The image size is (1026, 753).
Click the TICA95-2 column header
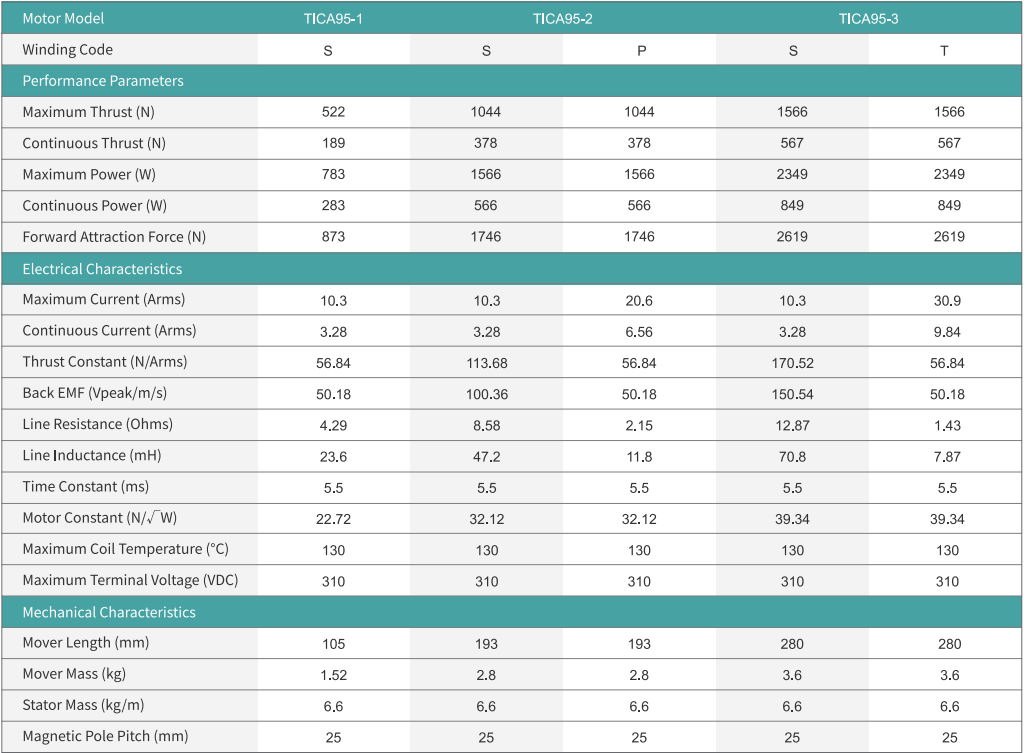[562, 19]
